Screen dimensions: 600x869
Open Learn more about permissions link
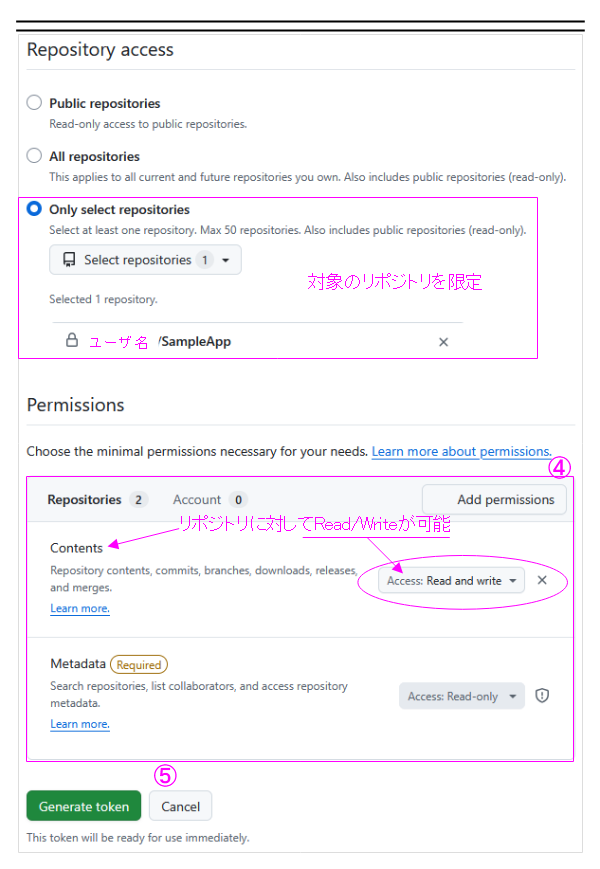click(461, 452)
